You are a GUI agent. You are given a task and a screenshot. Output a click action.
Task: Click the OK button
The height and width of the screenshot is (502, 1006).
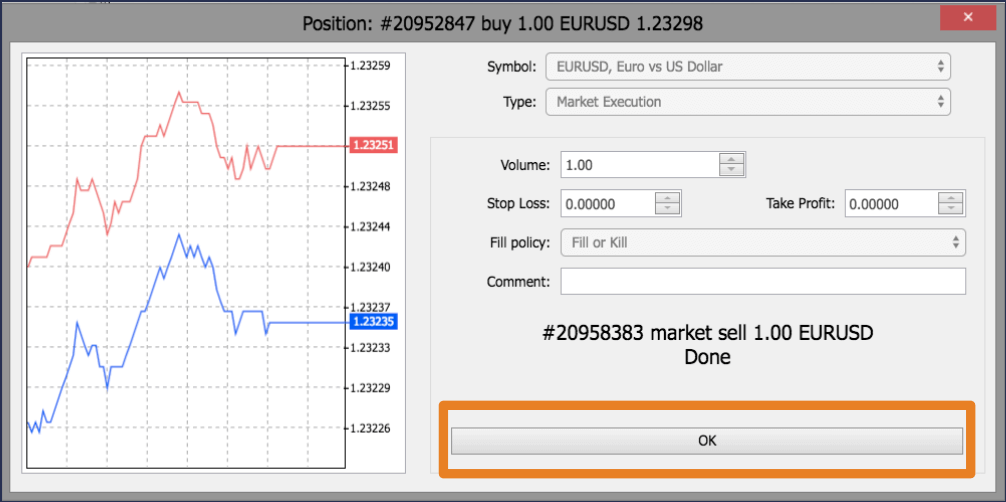pyautogui.click(x=706, y=440)
